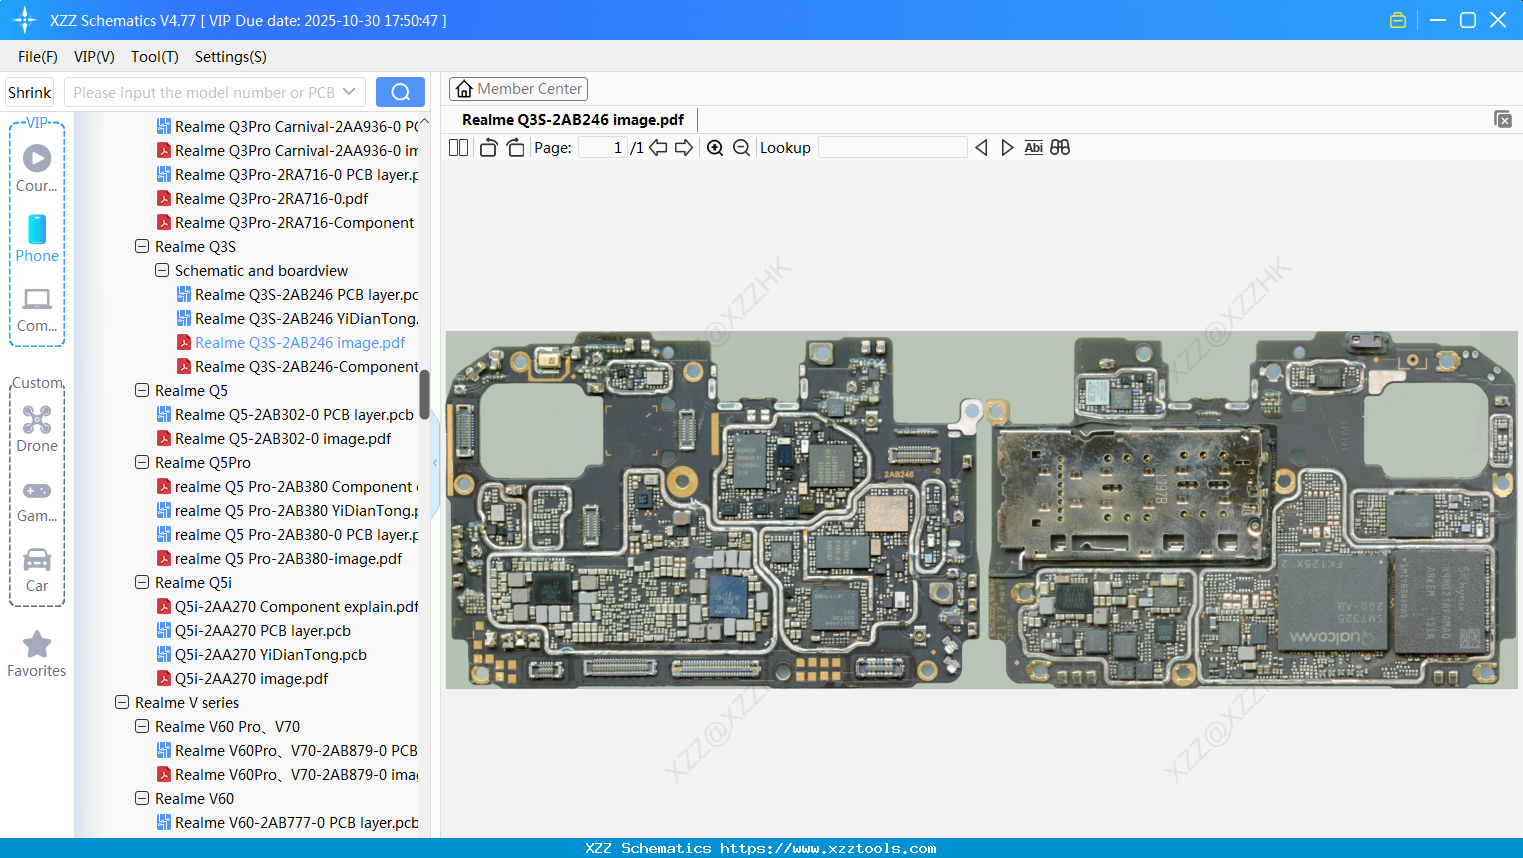1523x858 pixels.
Task: Collapse the Realme Q3S tree node
Action: [x=142, y=247]
